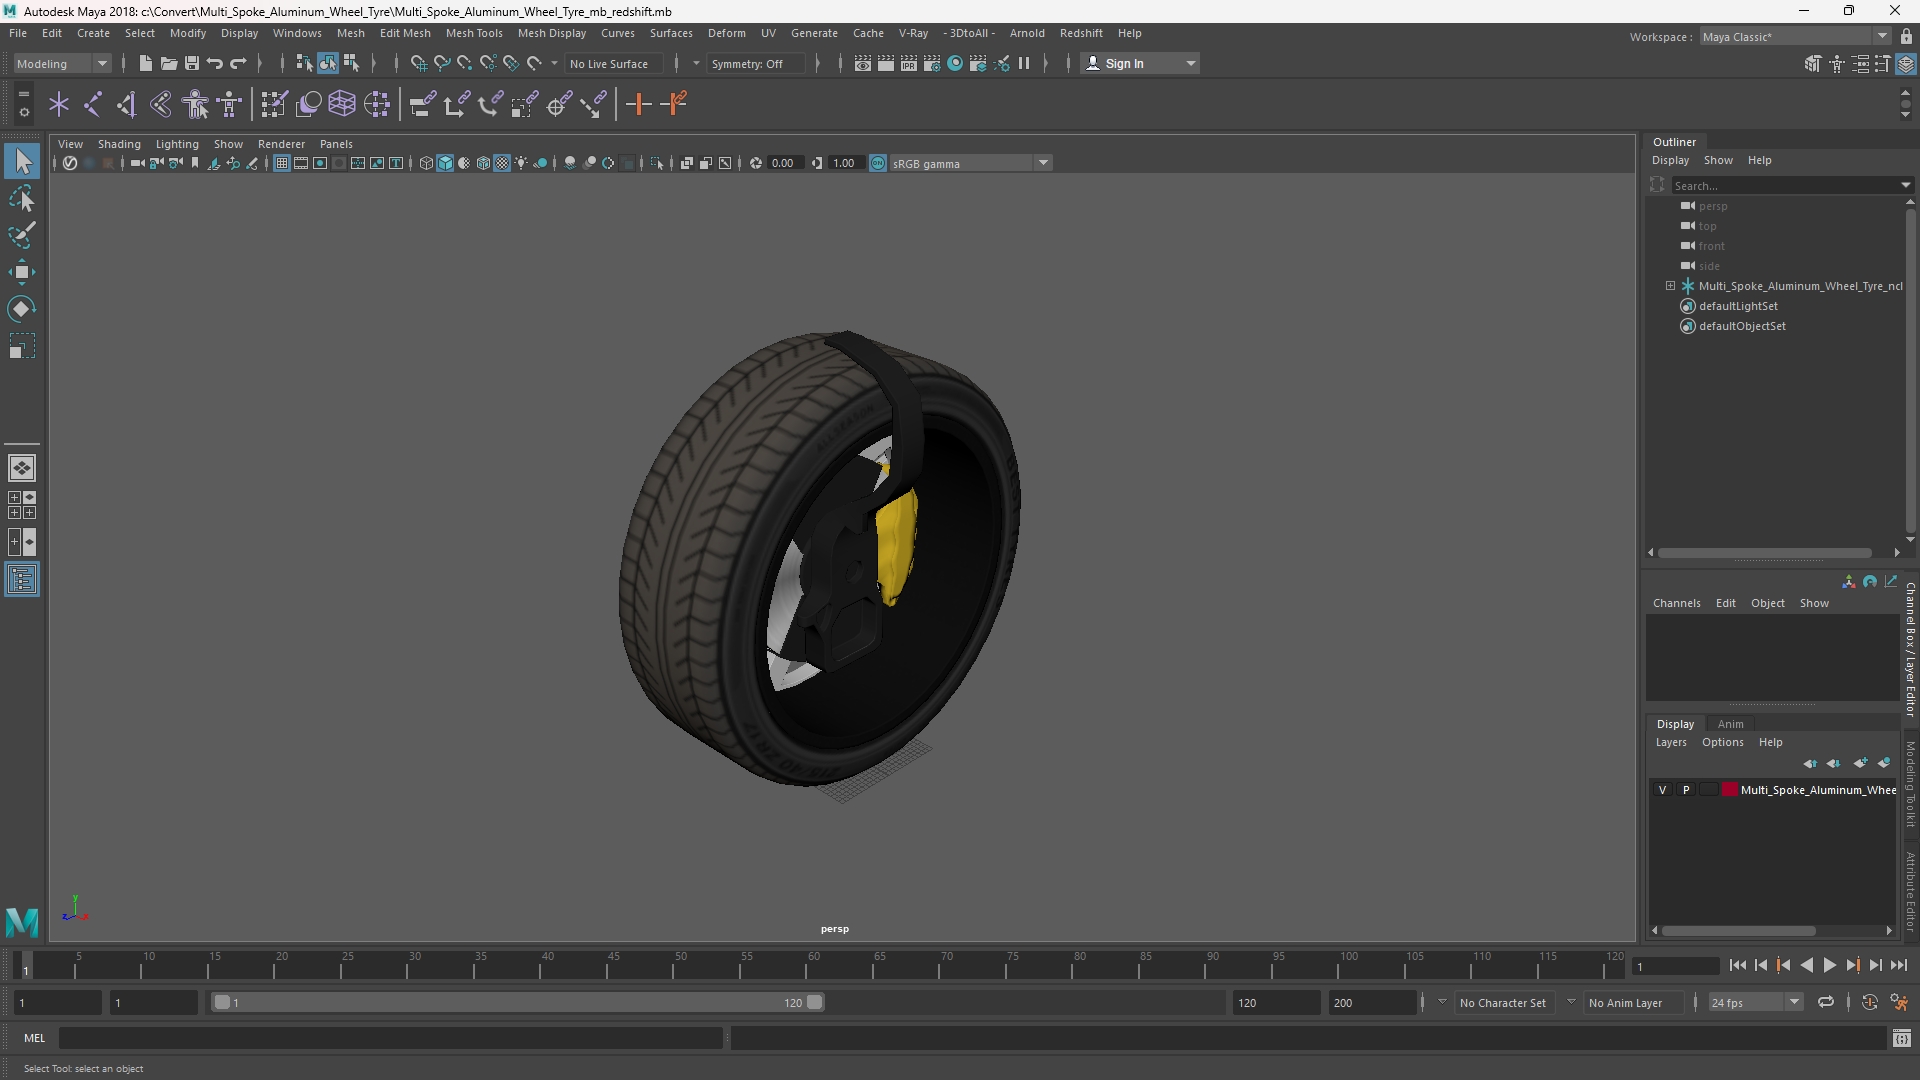This screenshot has width=1920, height=1080.
Task: Toggle sRGB color management icon
Action: tap(878, 163)
